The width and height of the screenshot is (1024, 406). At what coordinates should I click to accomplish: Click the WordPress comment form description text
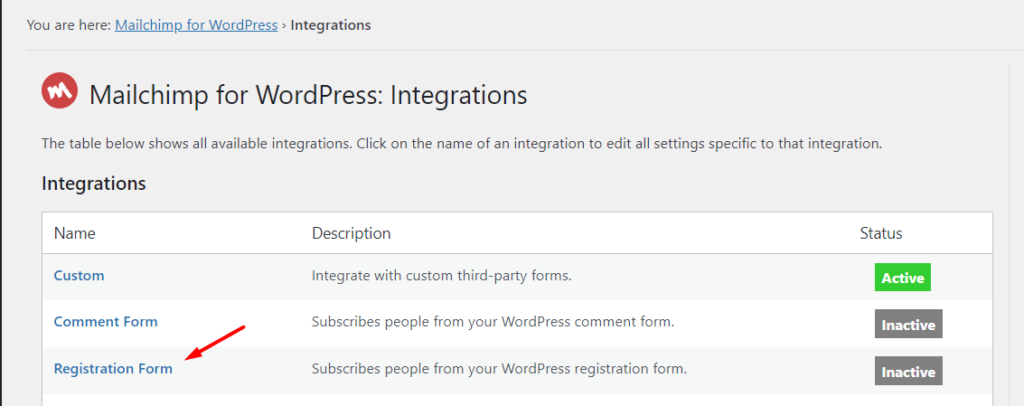pos(493,322)
